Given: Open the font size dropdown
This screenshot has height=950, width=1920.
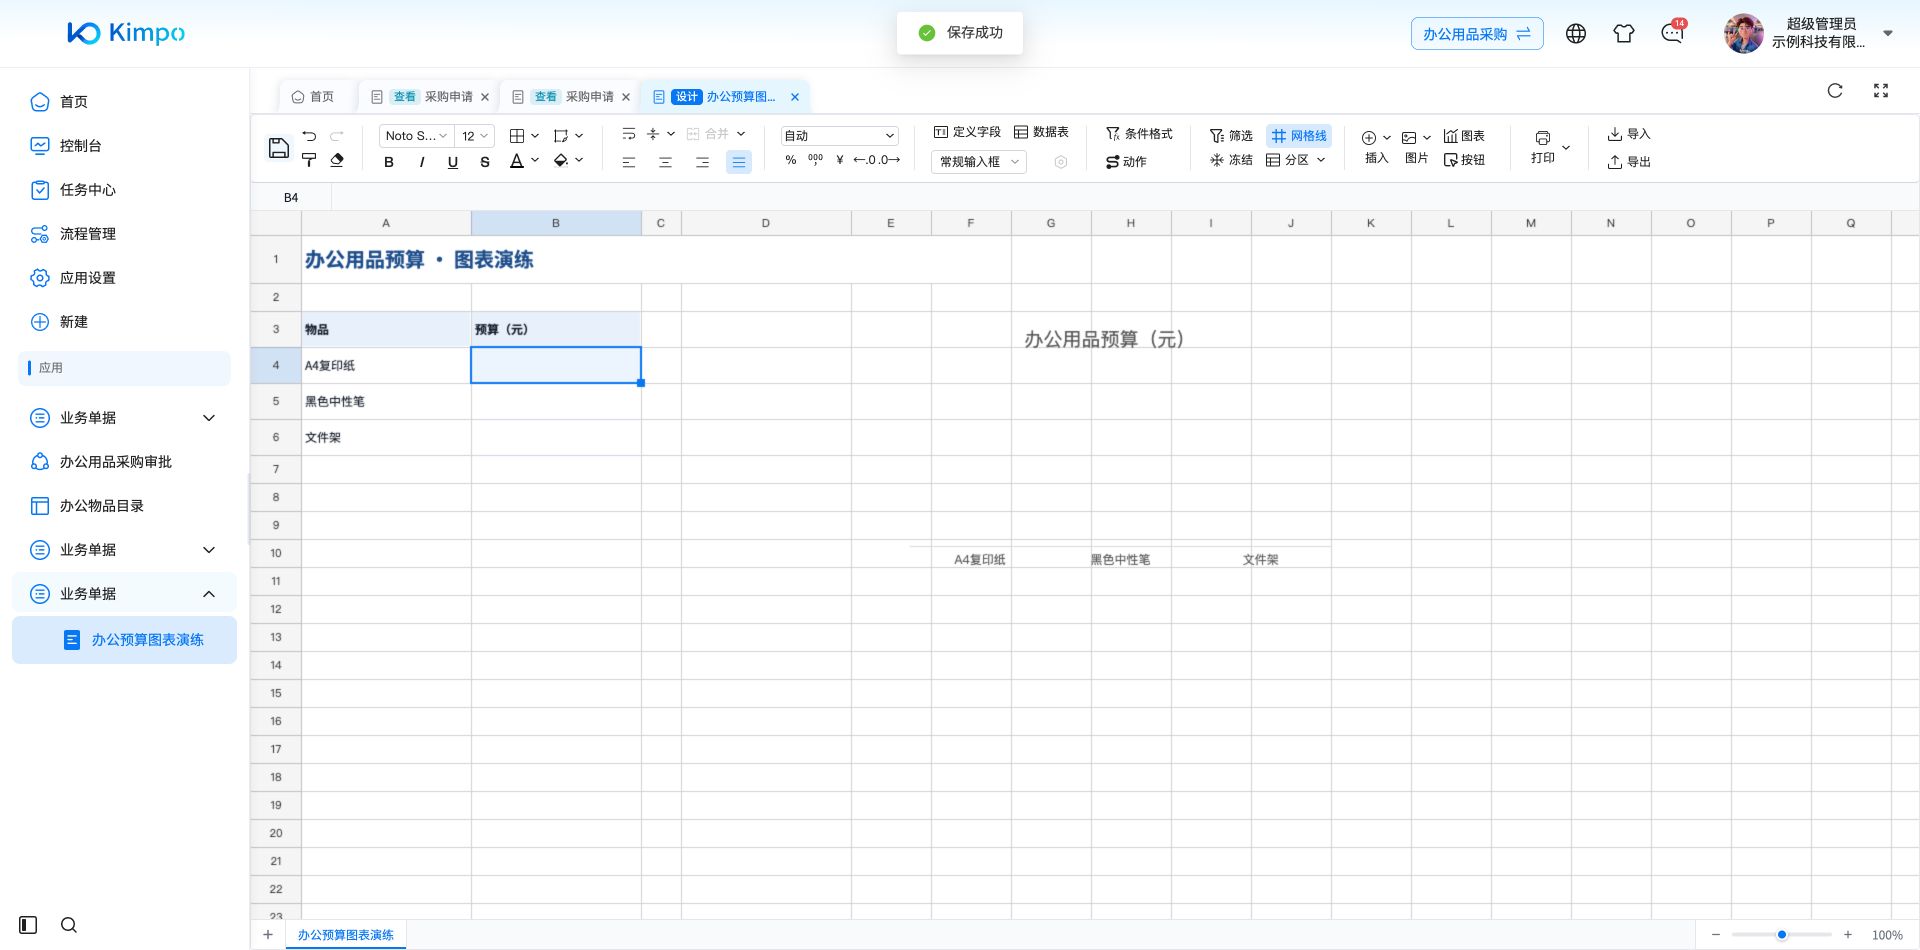Looking at the screenshot, I should [474, 136].
